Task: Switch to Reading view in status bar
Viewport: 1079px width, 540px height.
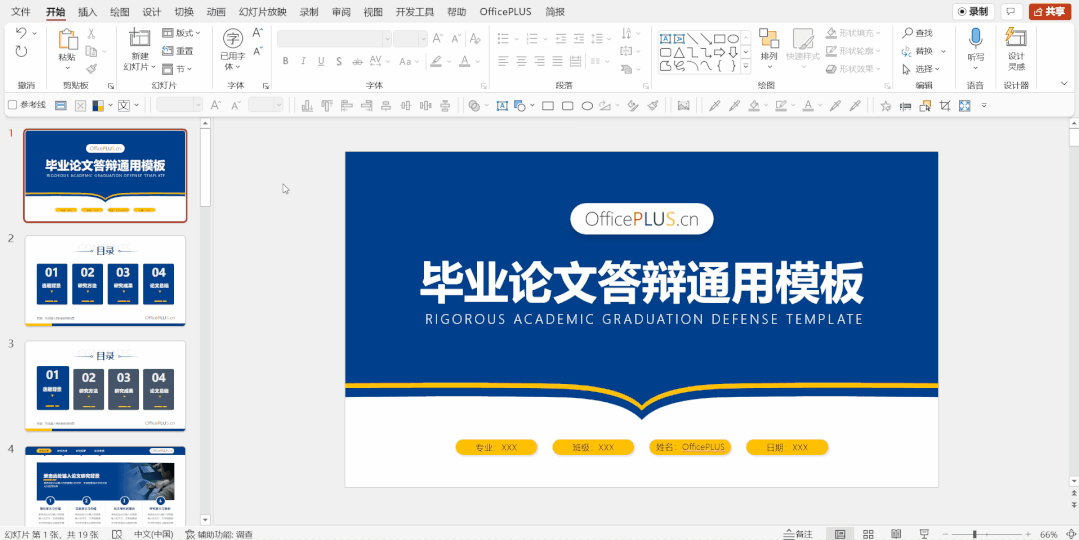Action: pos(896,534)
